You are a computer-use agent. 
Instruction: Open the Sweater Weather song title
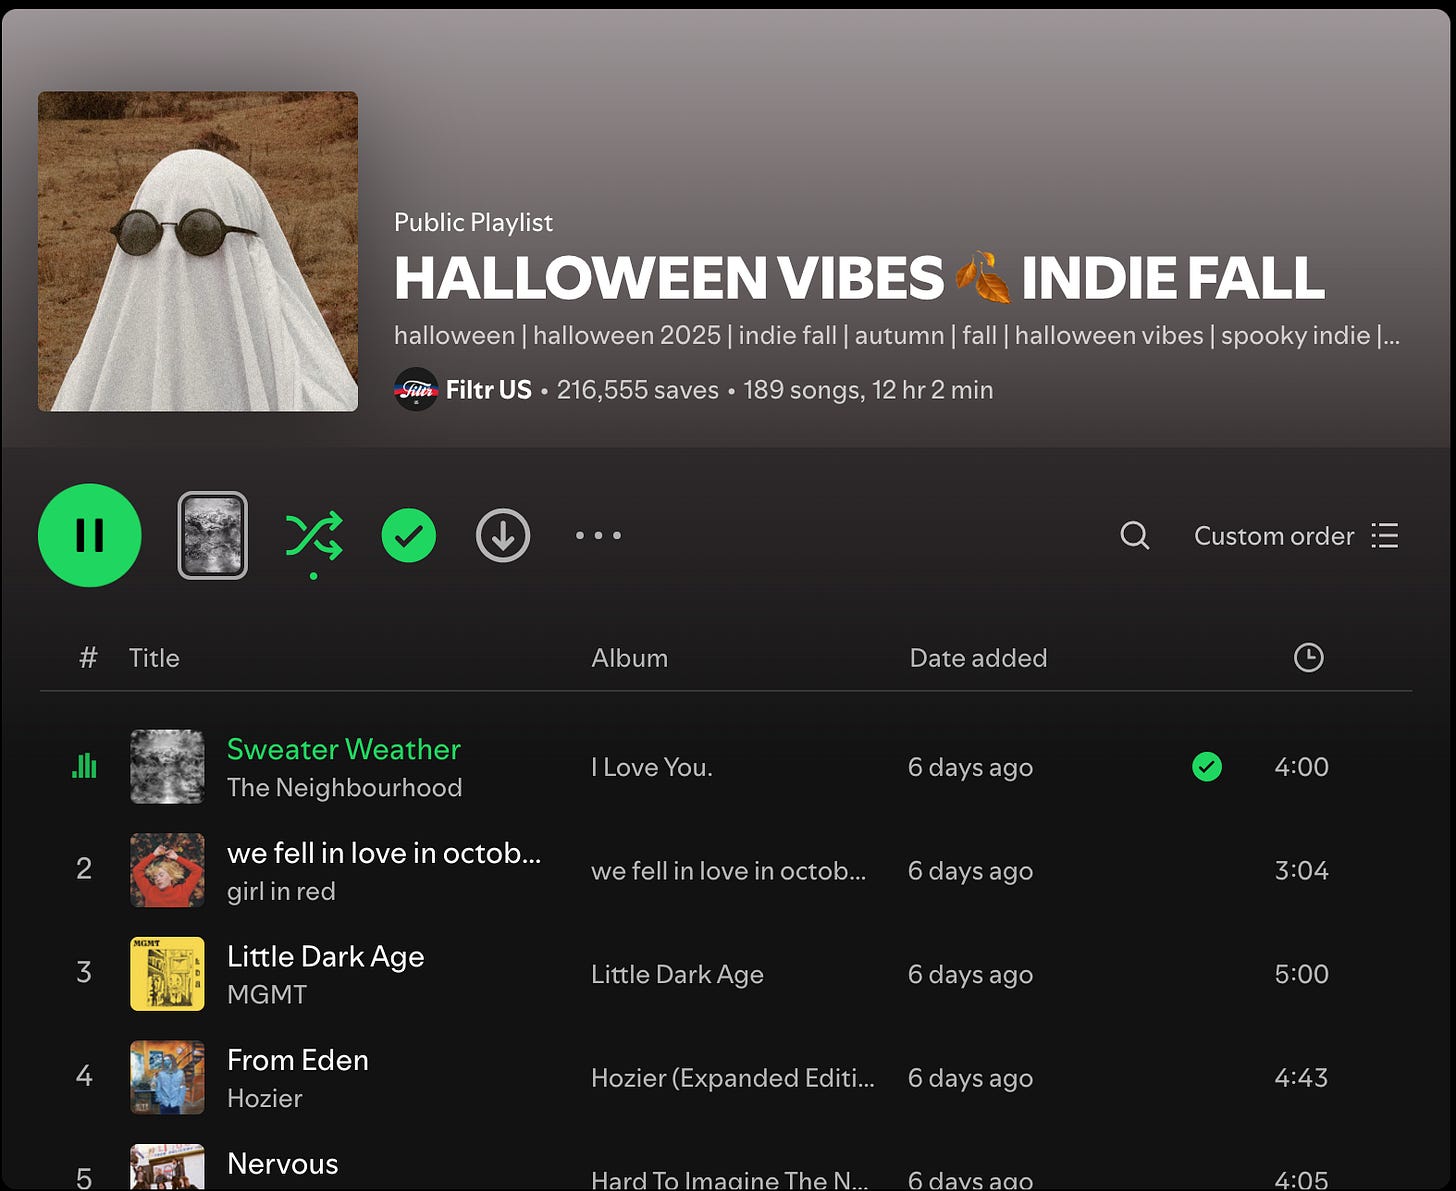point(344,749)
